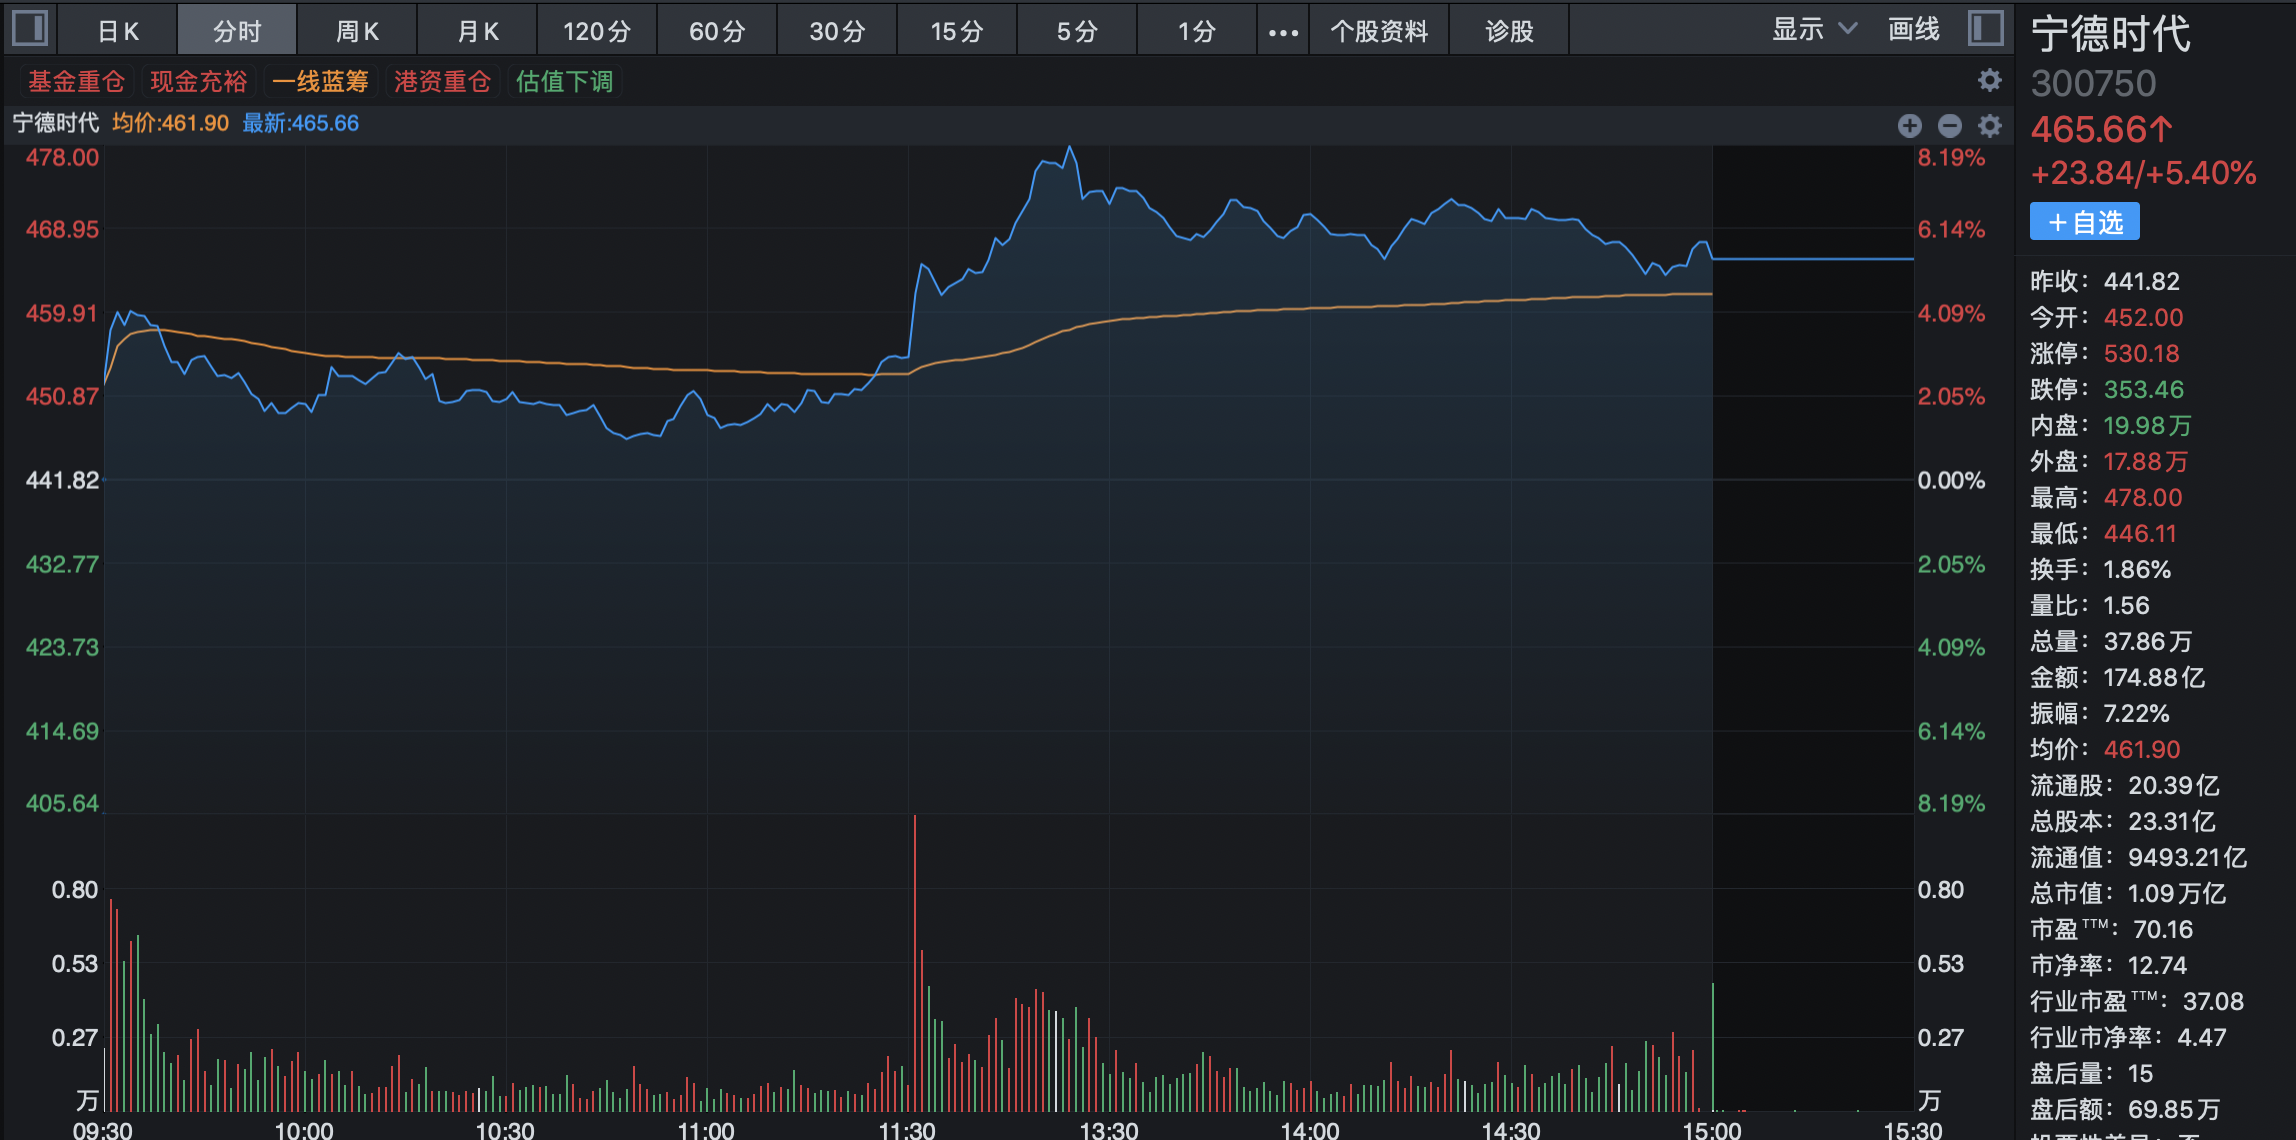Add stock with +自选 button
Screen dimensions: 2296x1140
tap(2084, 221)
